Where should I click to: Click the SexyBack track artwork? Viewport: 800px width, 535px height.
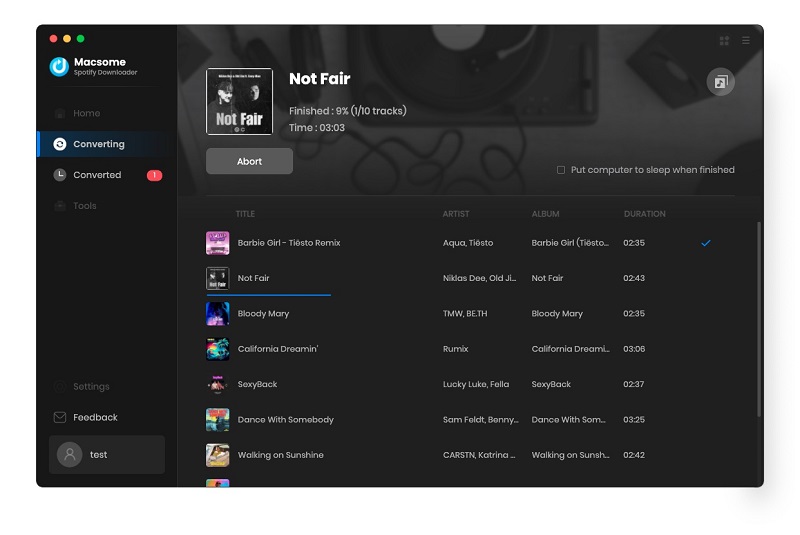[x=217, y=385]
